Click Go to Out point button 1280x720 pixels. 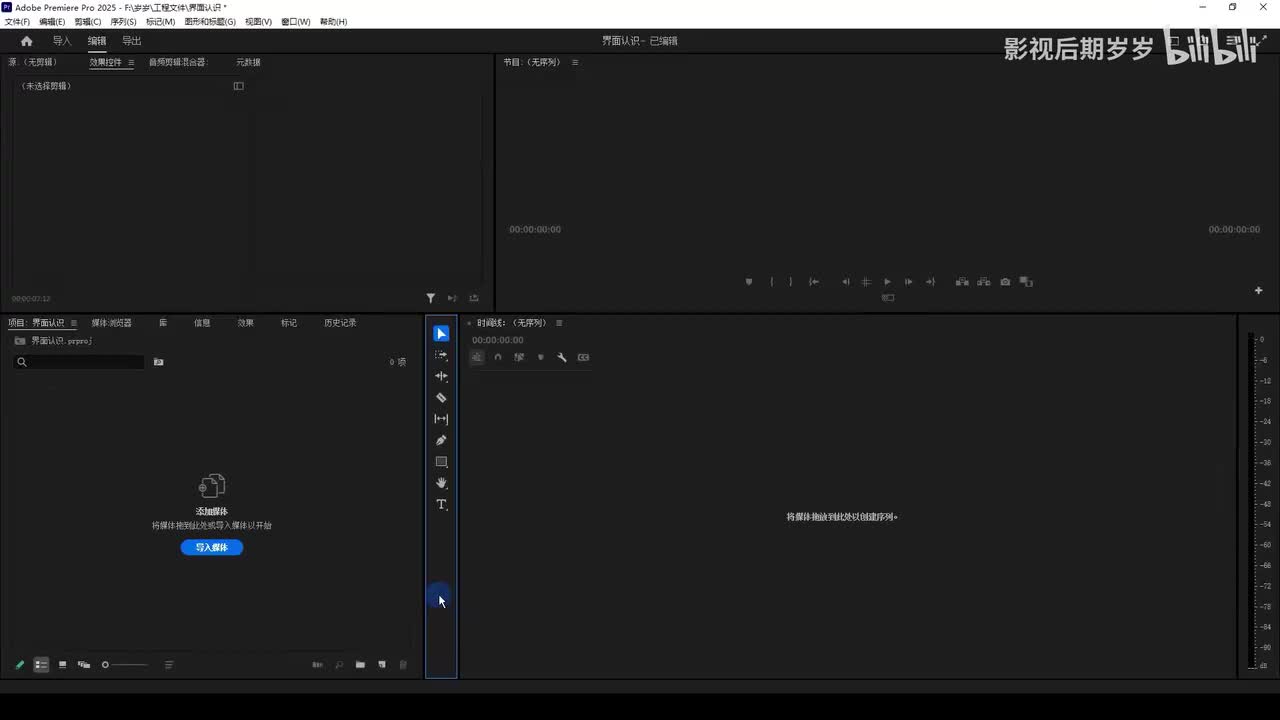tap(931, 282)
